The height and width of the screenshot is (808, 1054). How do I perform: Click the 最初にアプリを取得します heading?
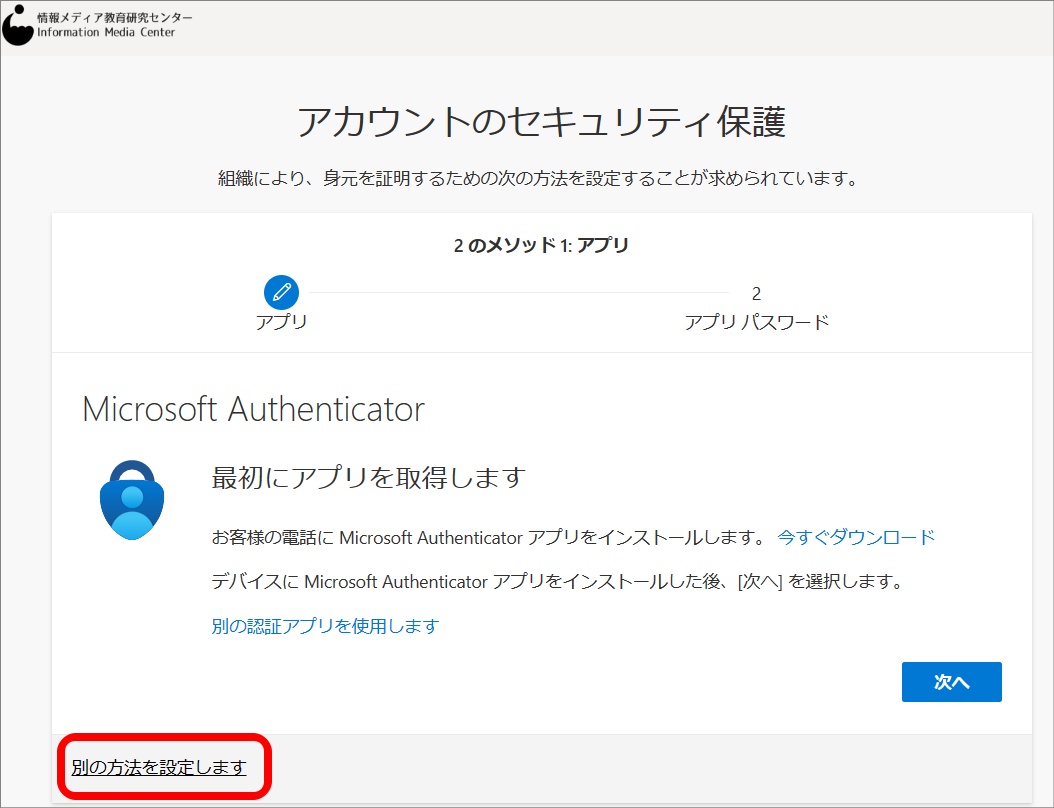click(368, 477)
